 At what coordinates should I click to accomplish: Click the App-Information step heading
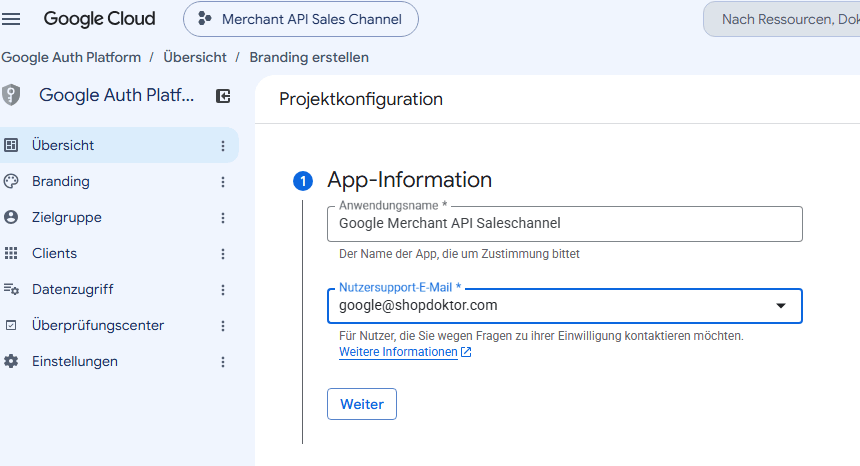click(410, 180)
